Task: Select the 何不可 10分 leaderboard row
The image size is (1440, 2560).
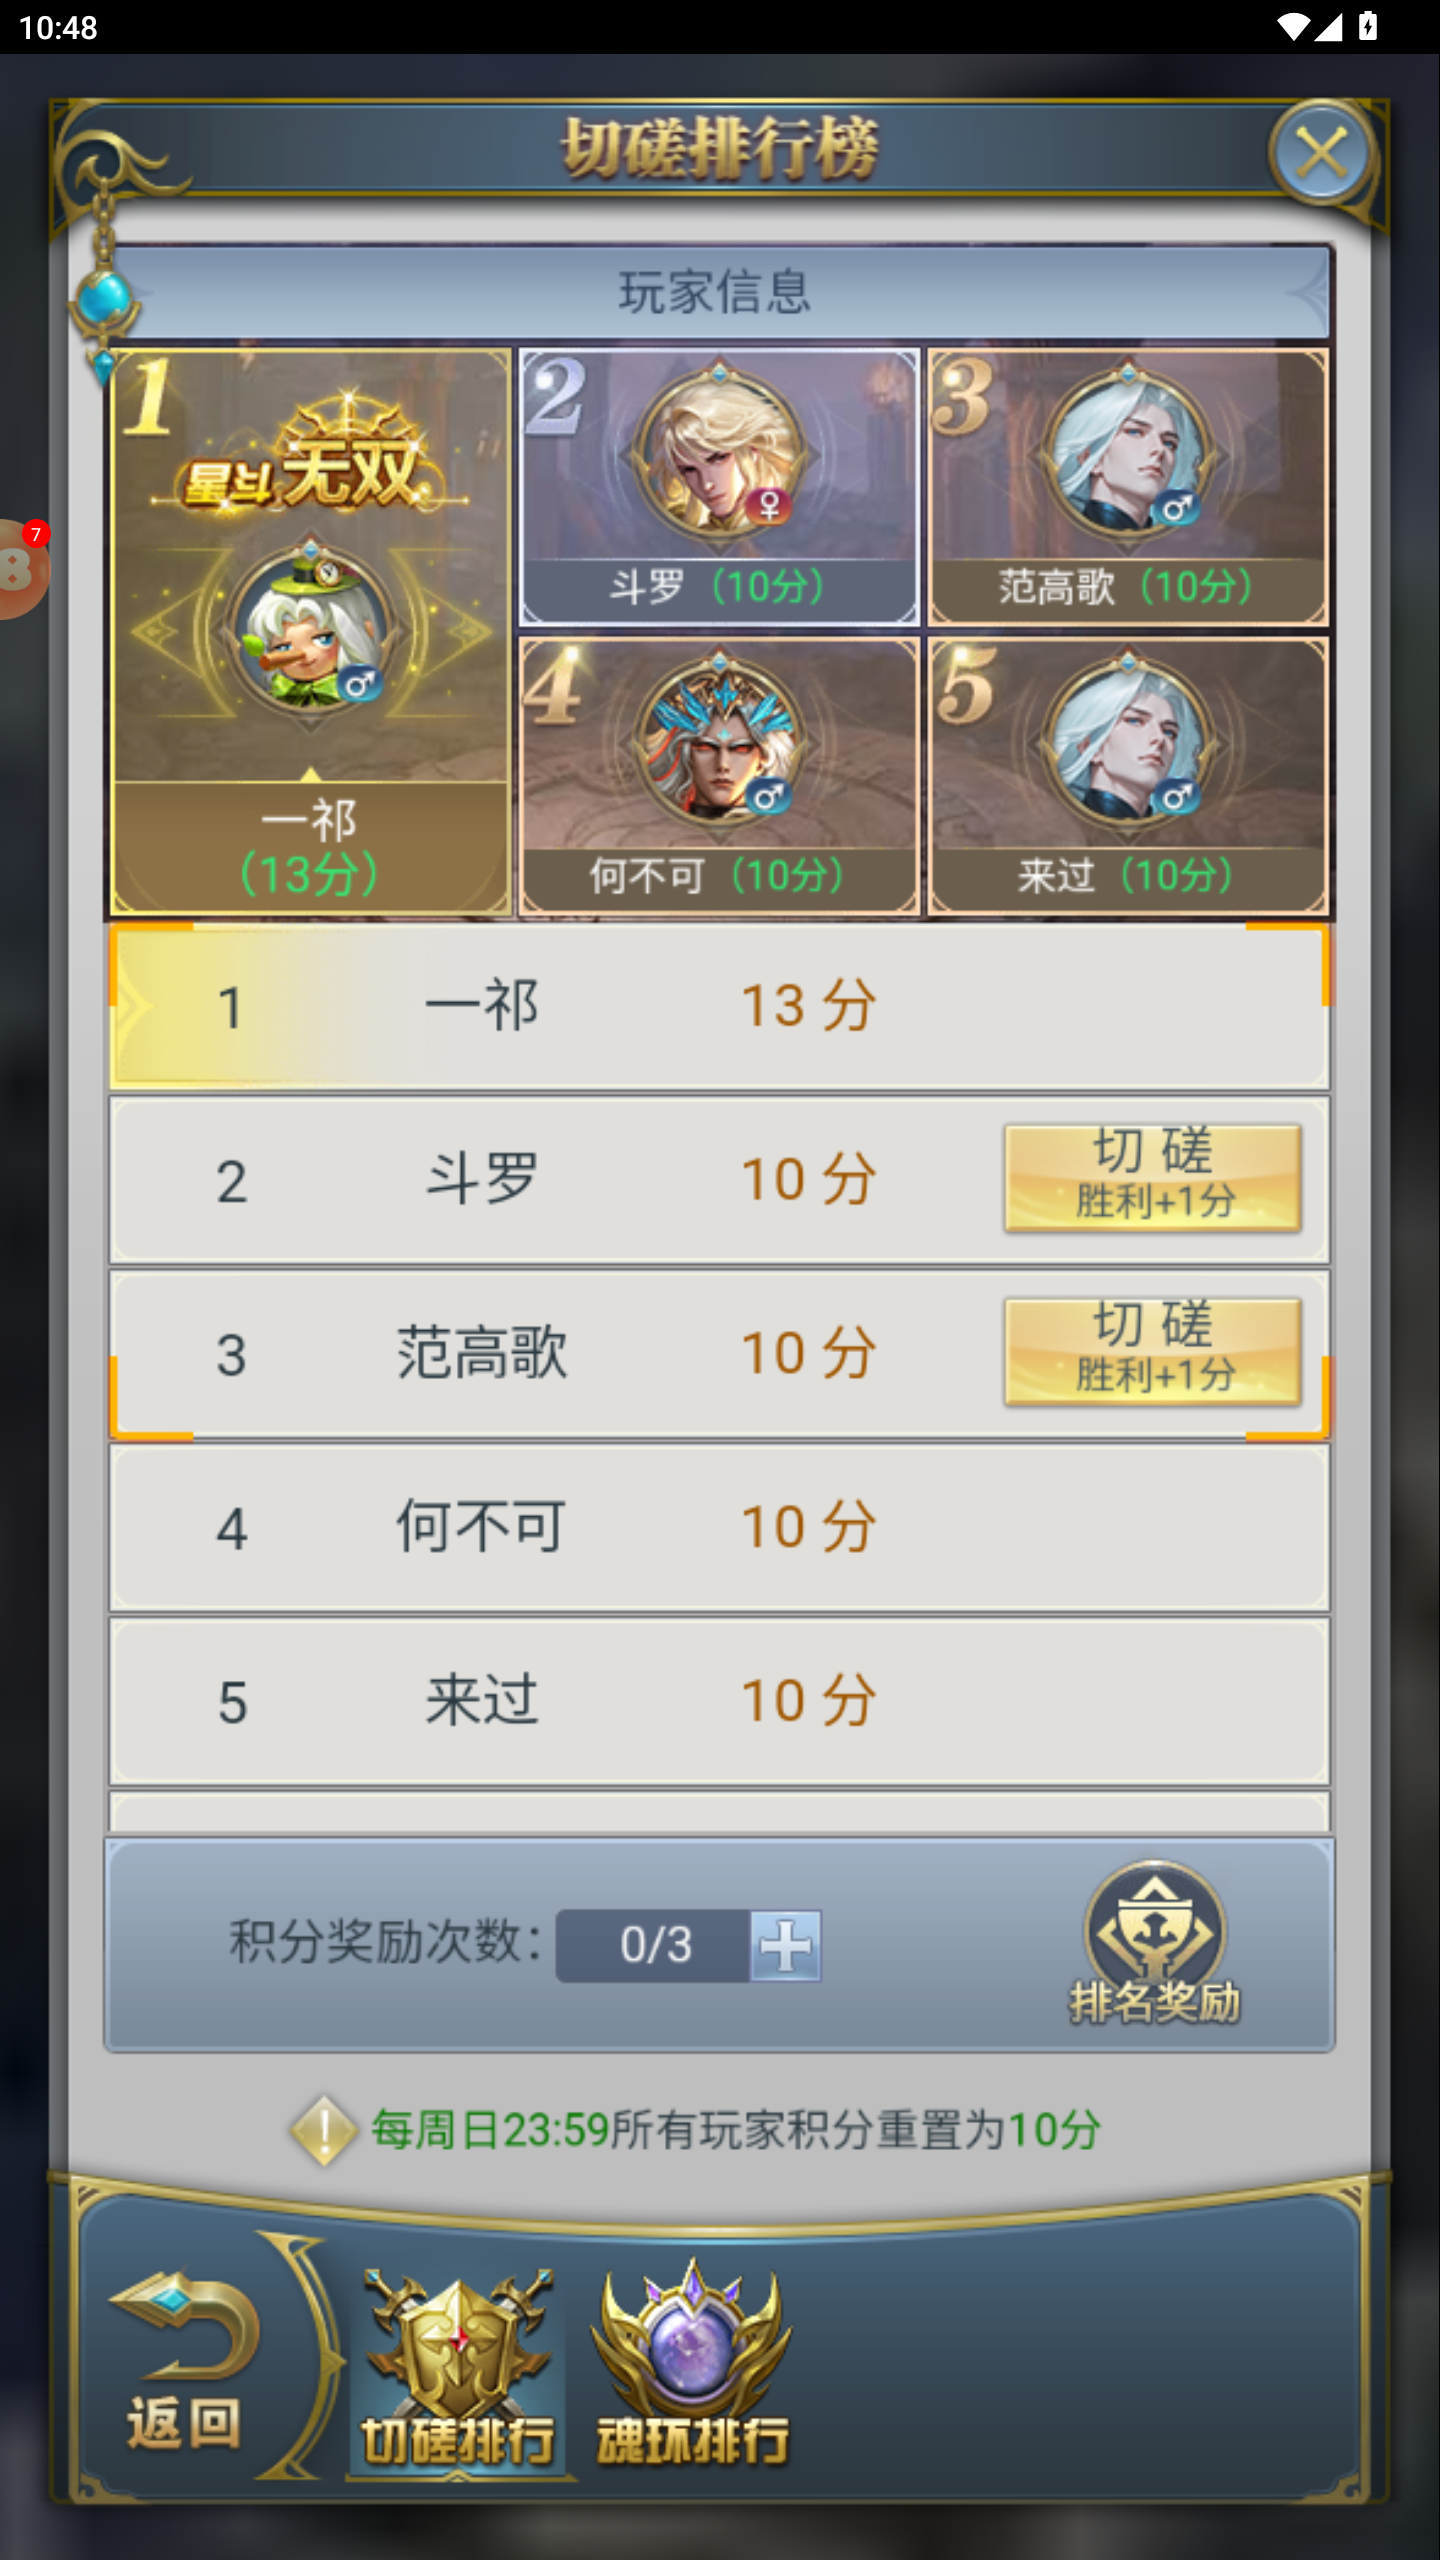Action: pos(719,1528)
